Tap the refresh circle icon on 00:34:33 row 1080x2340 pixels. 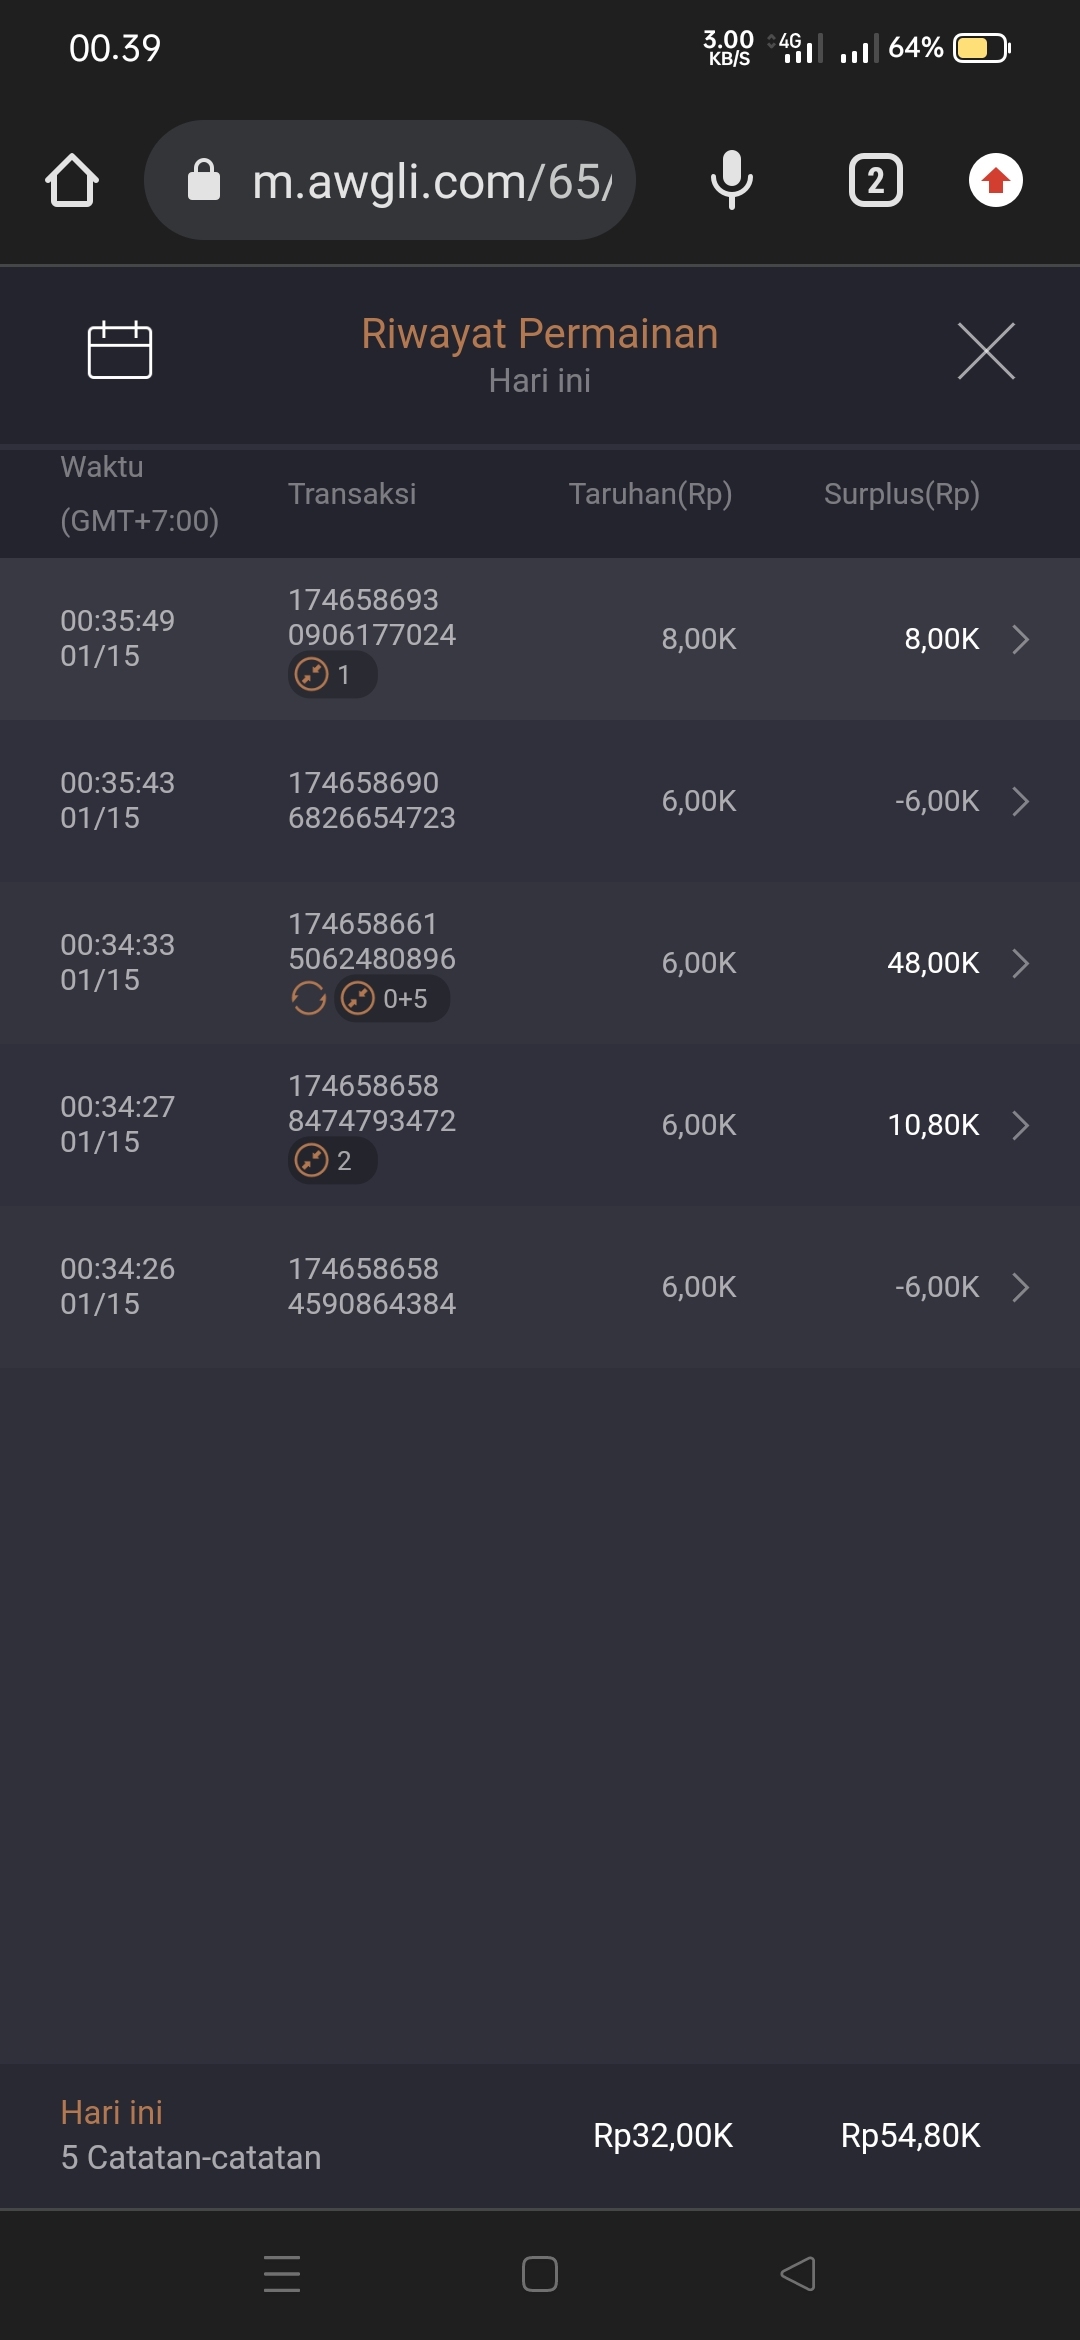(308, 998)
